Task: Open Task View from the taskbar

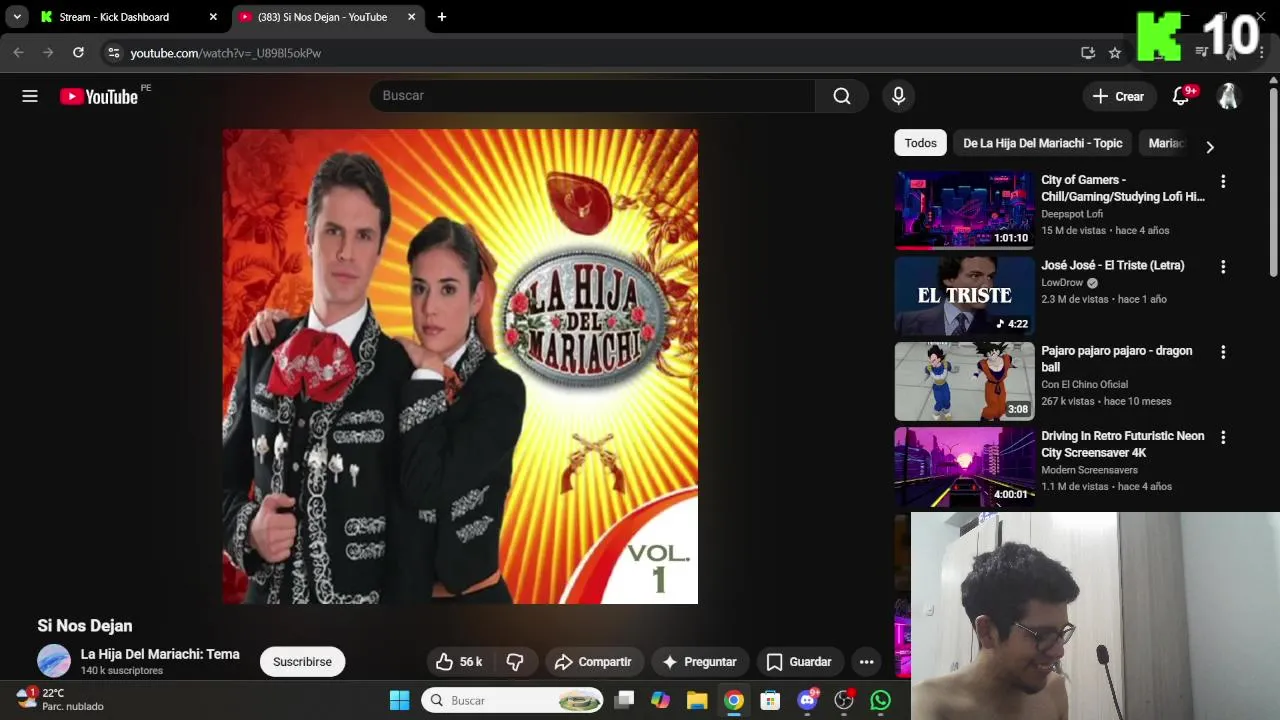Action: pos(624,700)
